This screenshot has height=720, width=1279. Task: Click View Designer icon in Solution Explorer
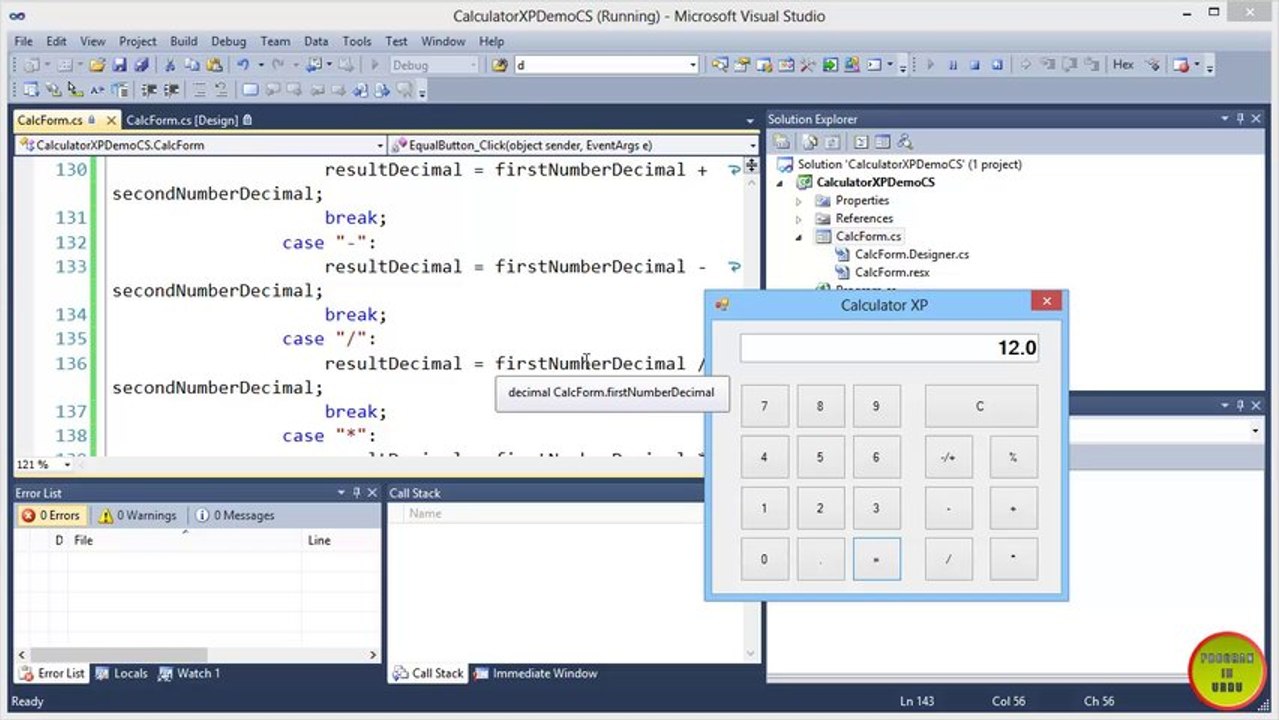882,142
